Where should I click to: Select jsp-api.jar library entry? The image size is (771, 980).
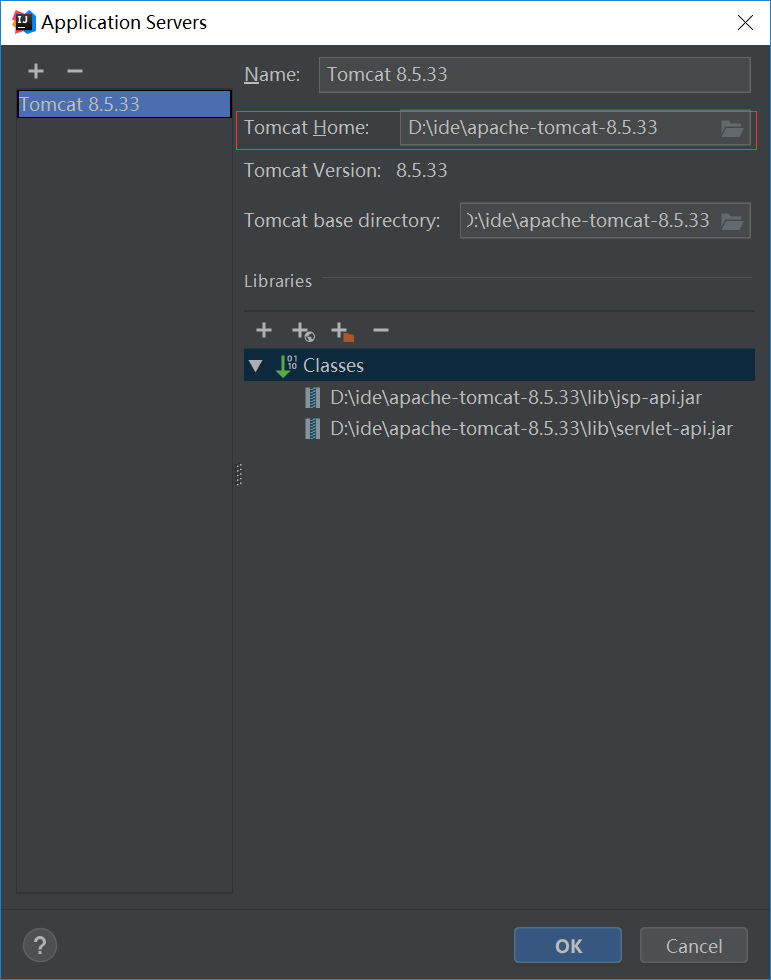(x=516, y=398)
